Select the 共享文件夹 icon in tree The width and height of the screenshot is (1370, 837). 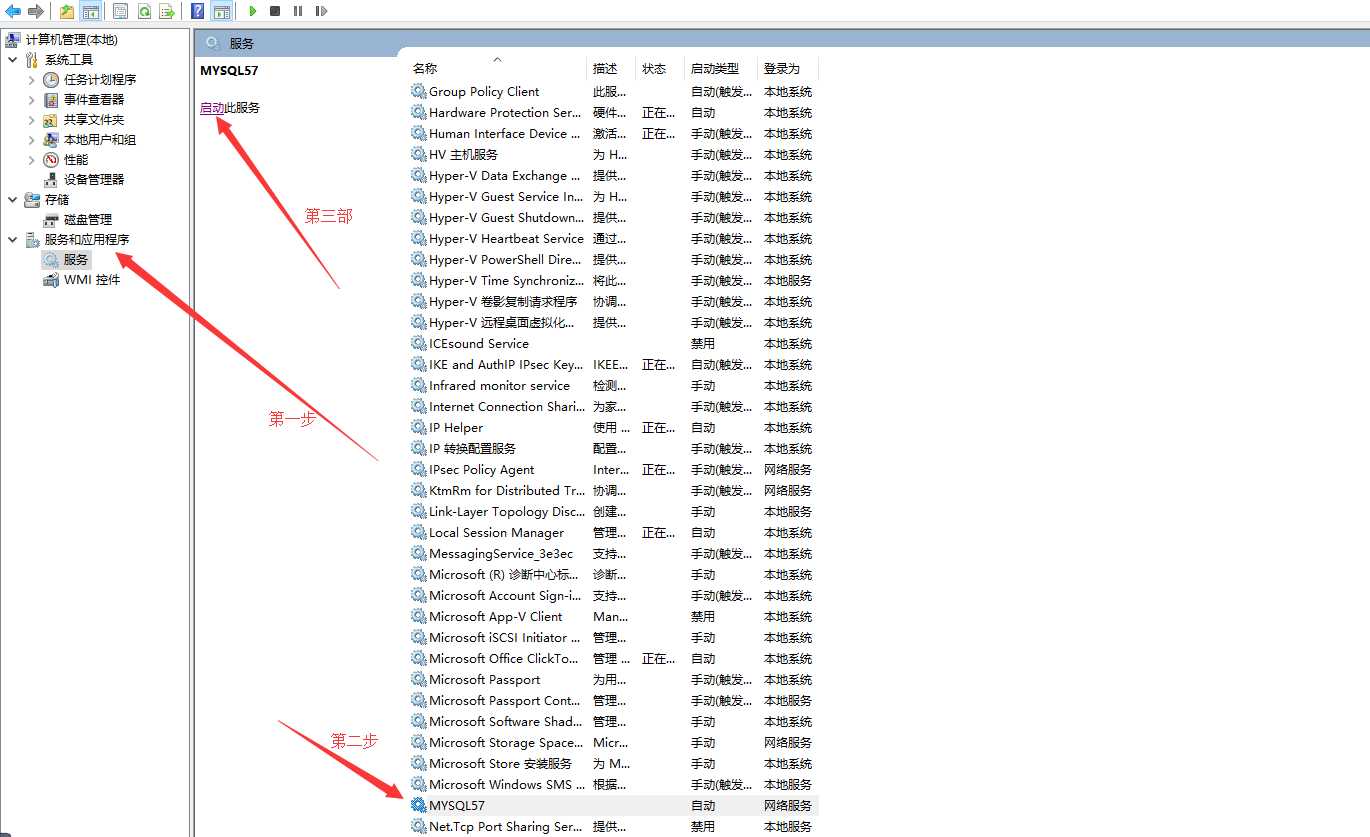coord(51,120)
